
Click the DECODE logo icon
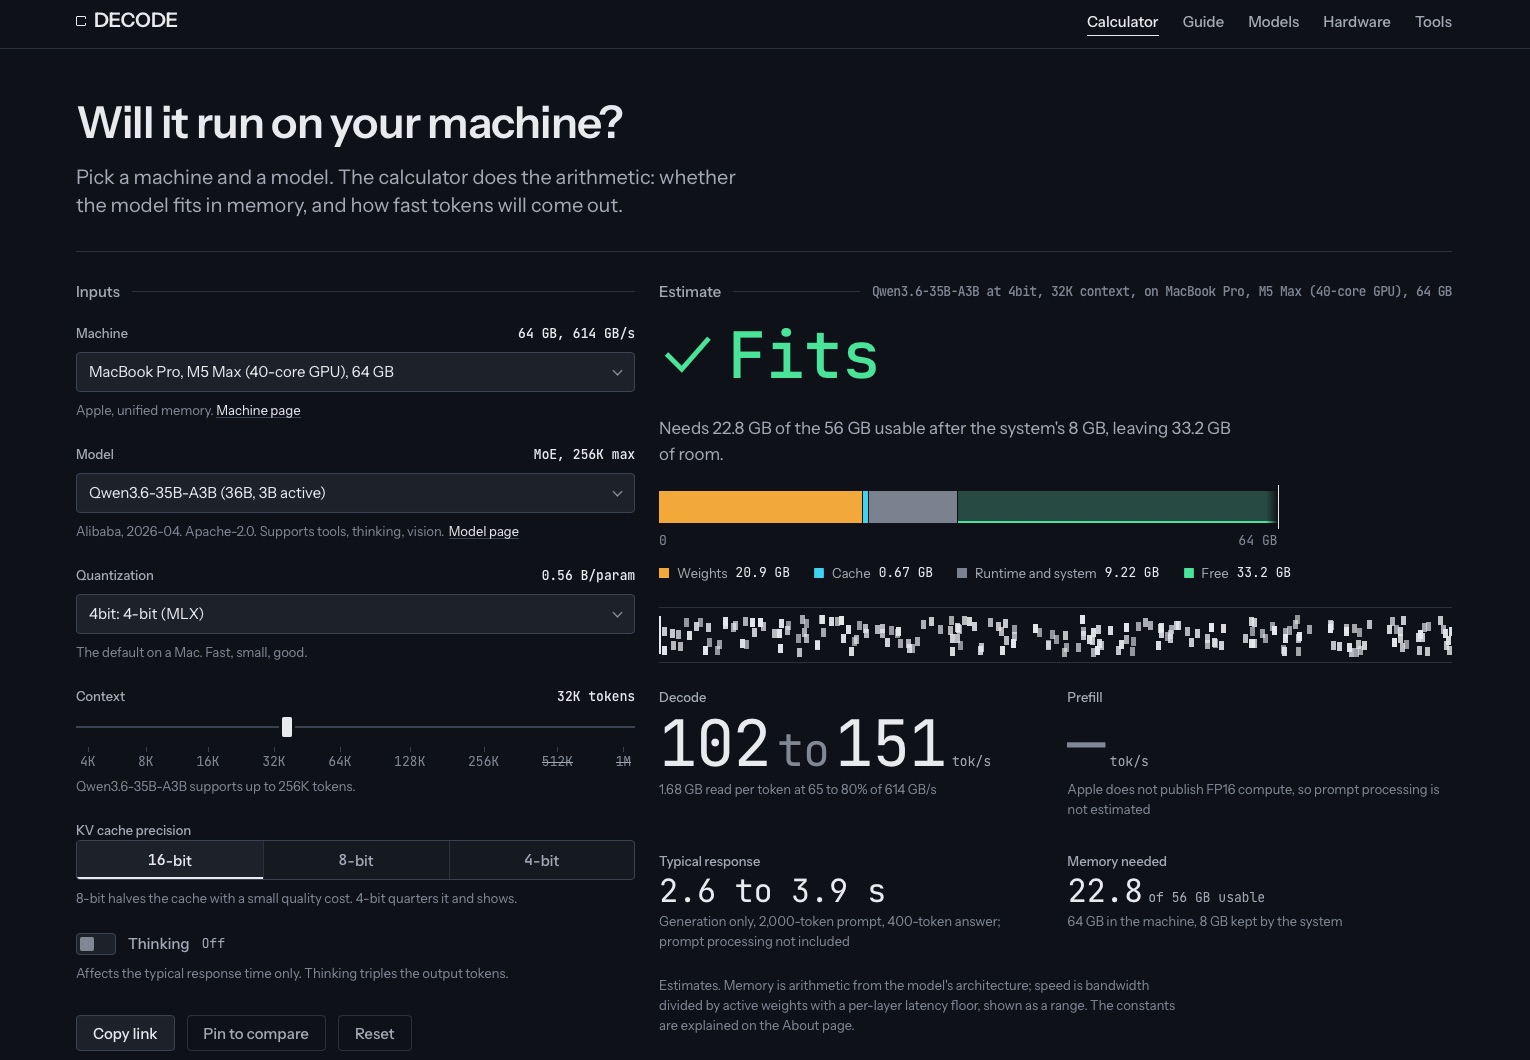pos(81,21)
